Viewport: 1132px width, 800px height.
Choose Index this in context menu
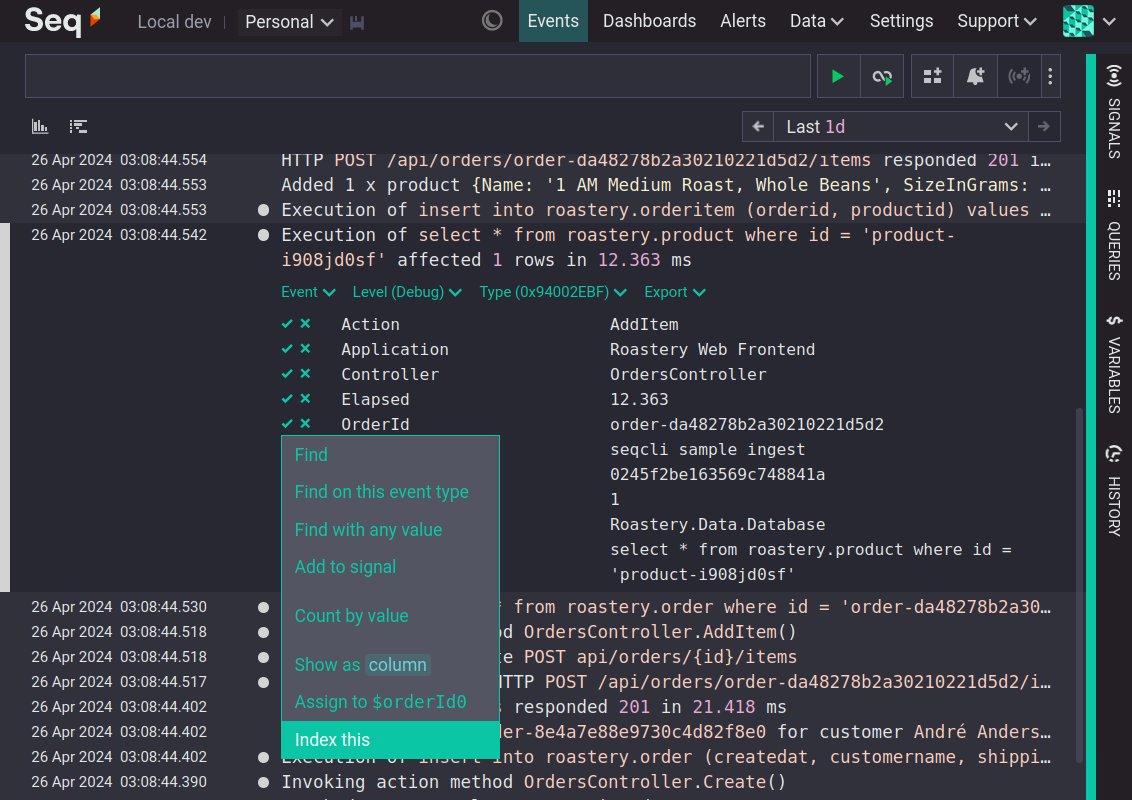(x=390, y=739)
